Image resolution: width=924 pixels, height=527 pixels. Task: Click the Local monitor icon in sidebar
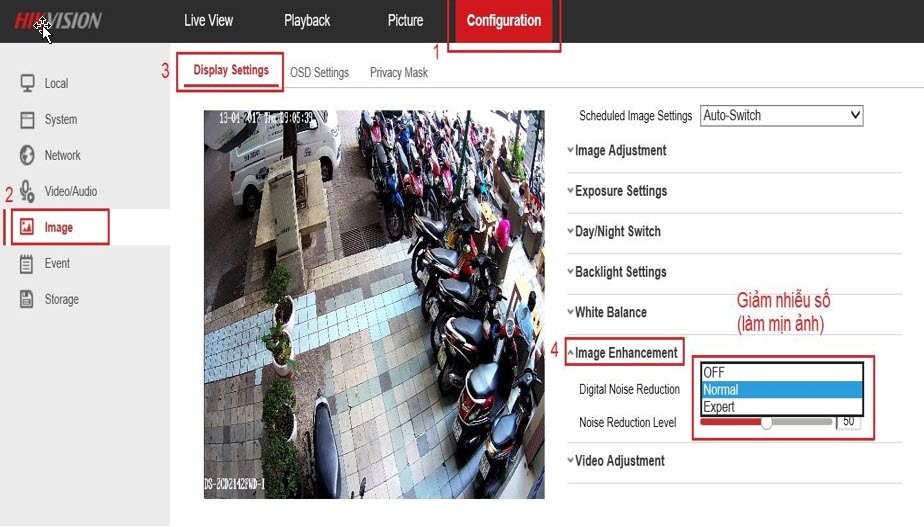(27, 83)
